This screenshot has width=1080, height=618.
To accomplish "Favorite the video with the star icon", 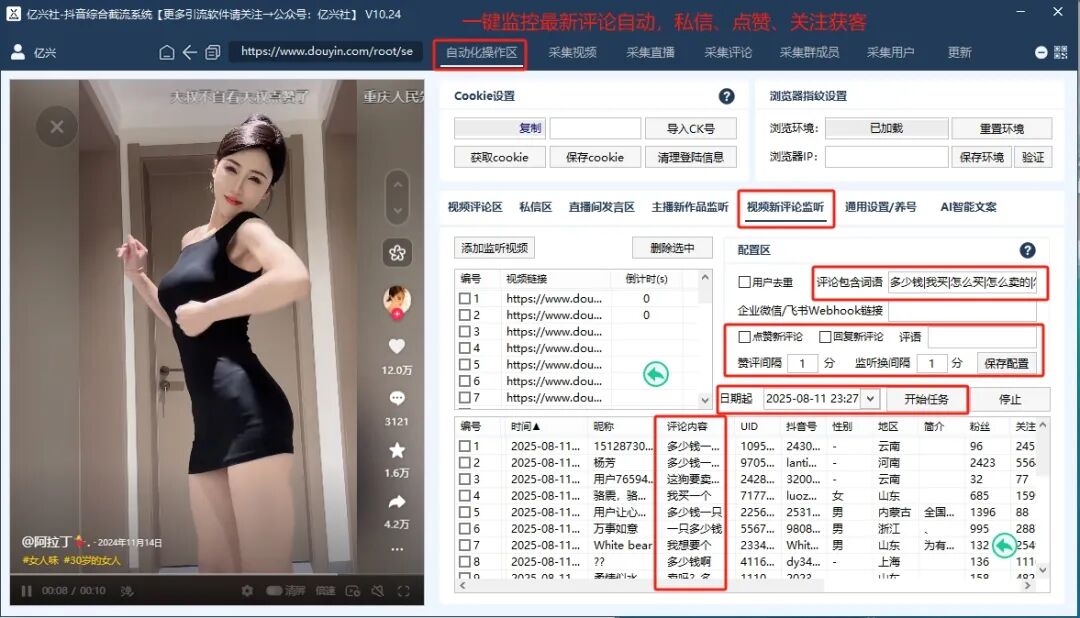I will pyautogui.click(x=397, y=450).
